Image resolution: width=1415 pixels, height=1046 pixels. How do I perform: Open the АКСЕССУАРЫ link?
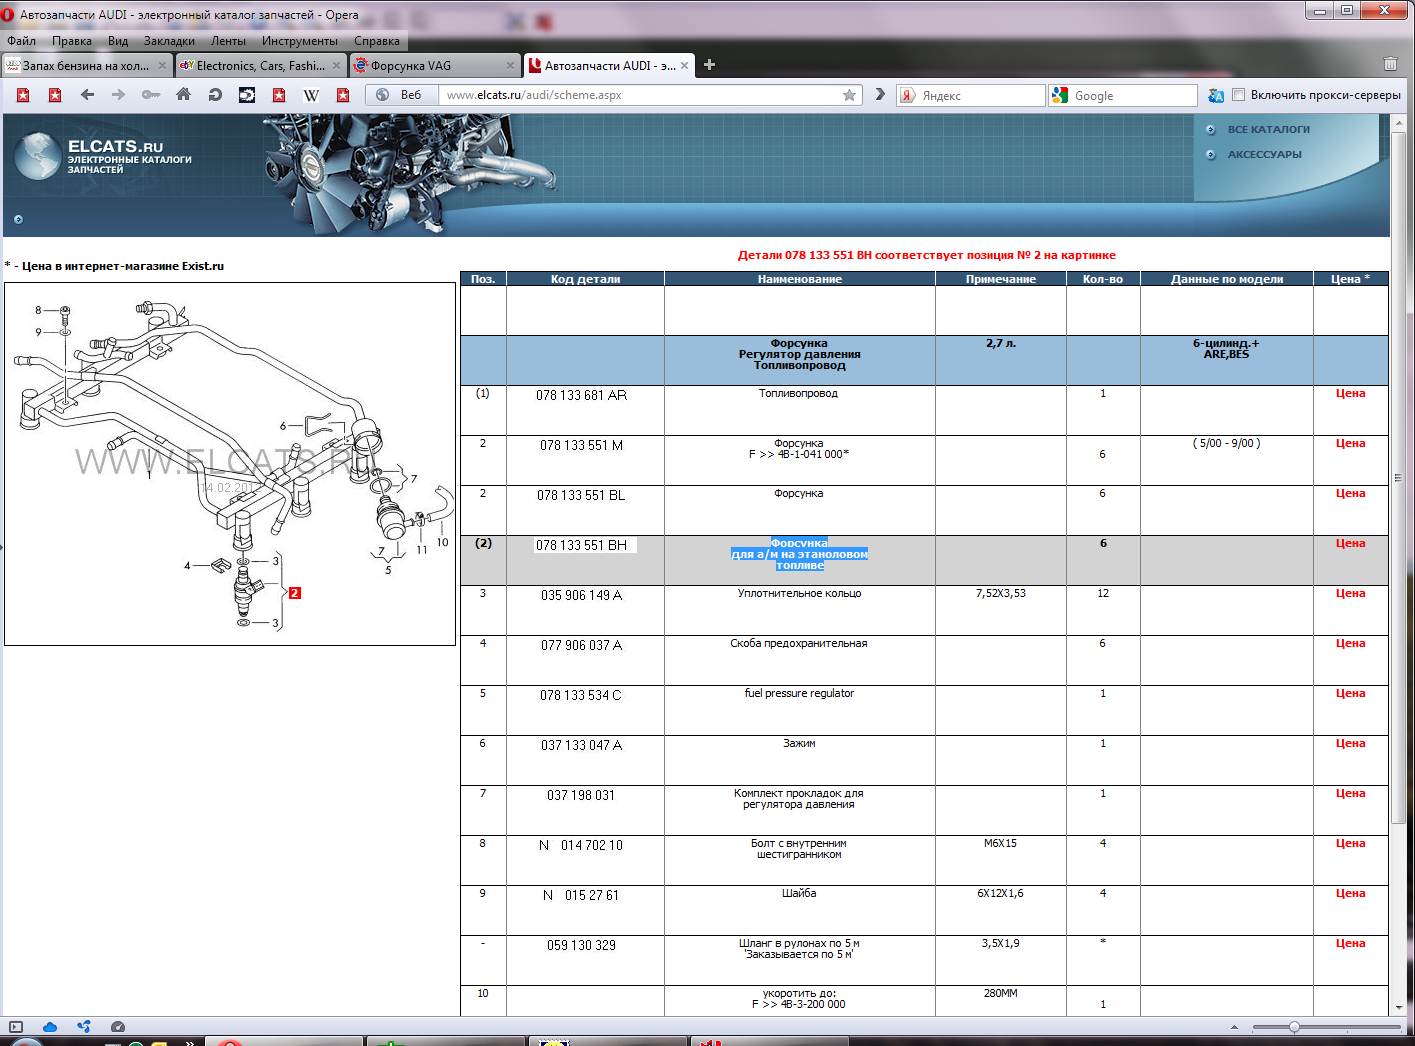[1264, 154]
